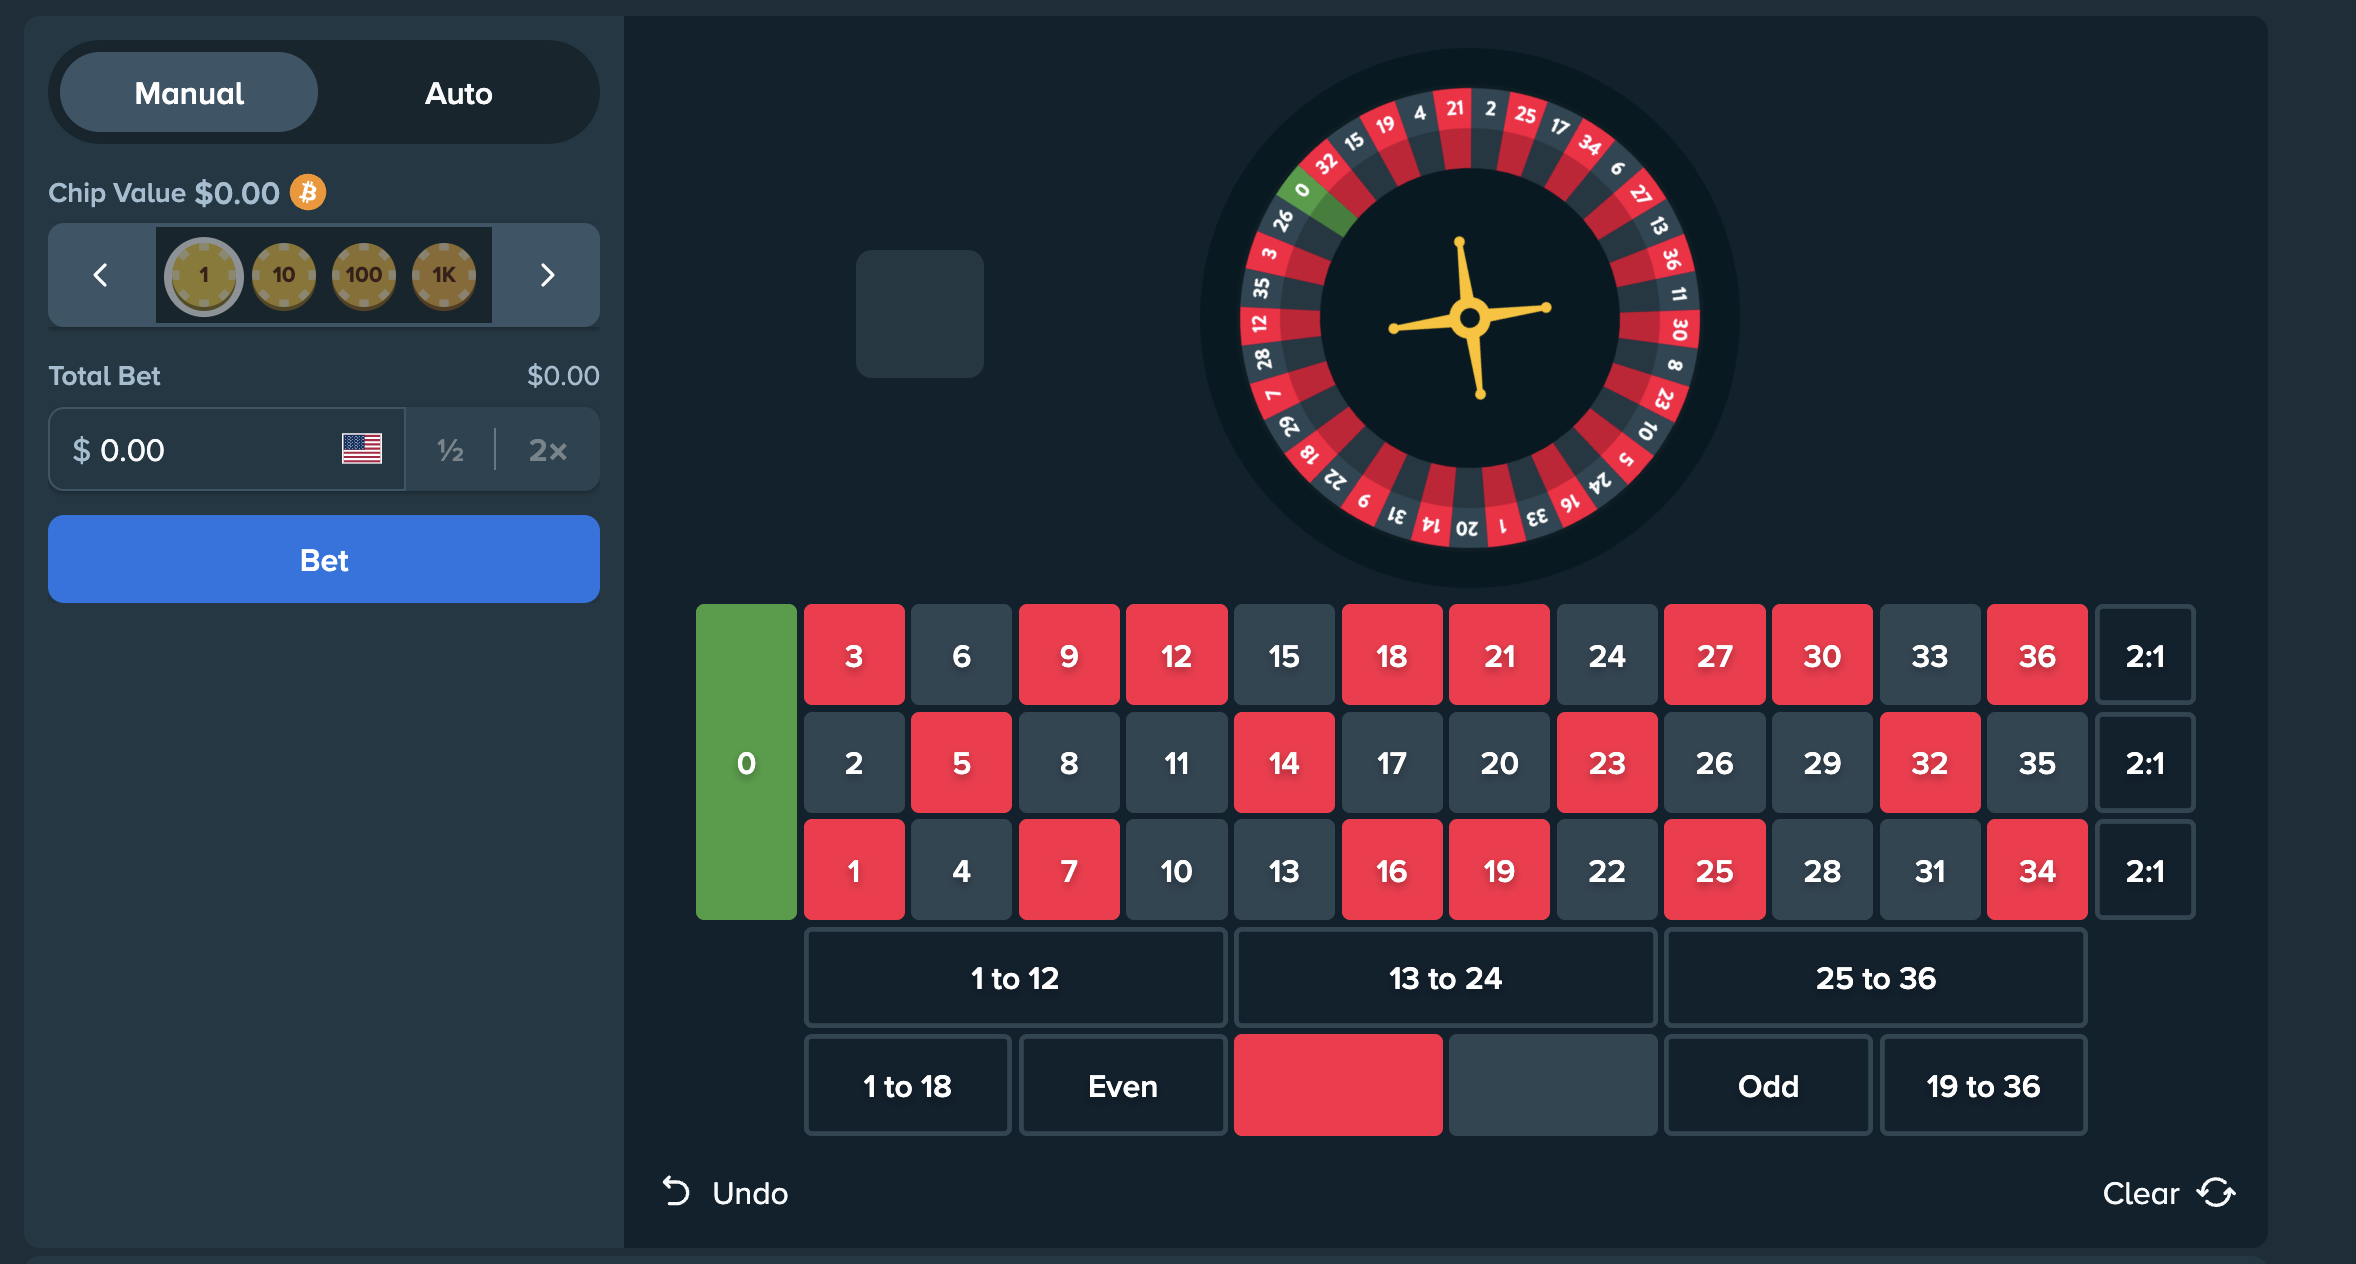
Task: Double the bet with the 2x button
Action: pos(548,450)
